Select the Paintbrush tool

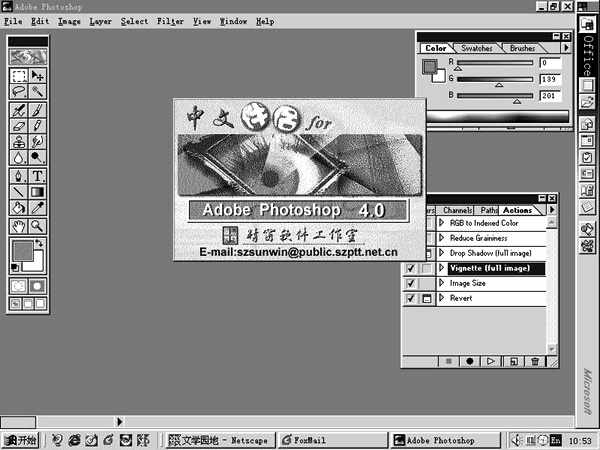coord(37,110)
